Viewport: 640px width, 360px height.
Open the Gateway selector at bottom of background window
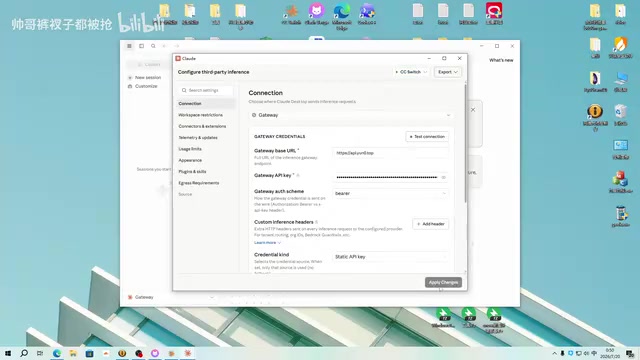(x=171, y=297)
